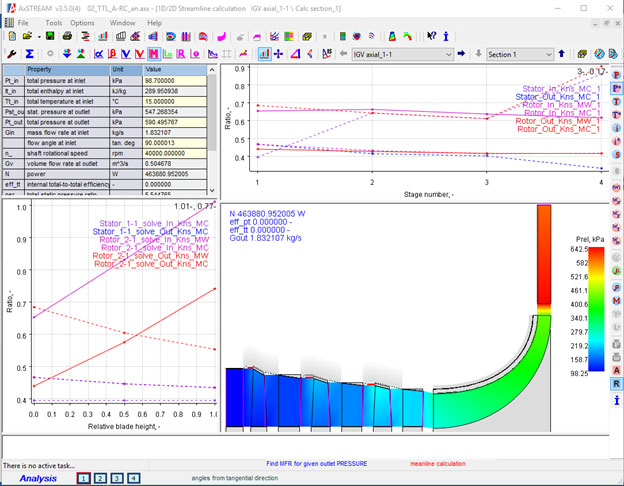Toggle the highlighted M Mach chart button
The width and height of the screenshot is (624, 486).
point(154,54)
